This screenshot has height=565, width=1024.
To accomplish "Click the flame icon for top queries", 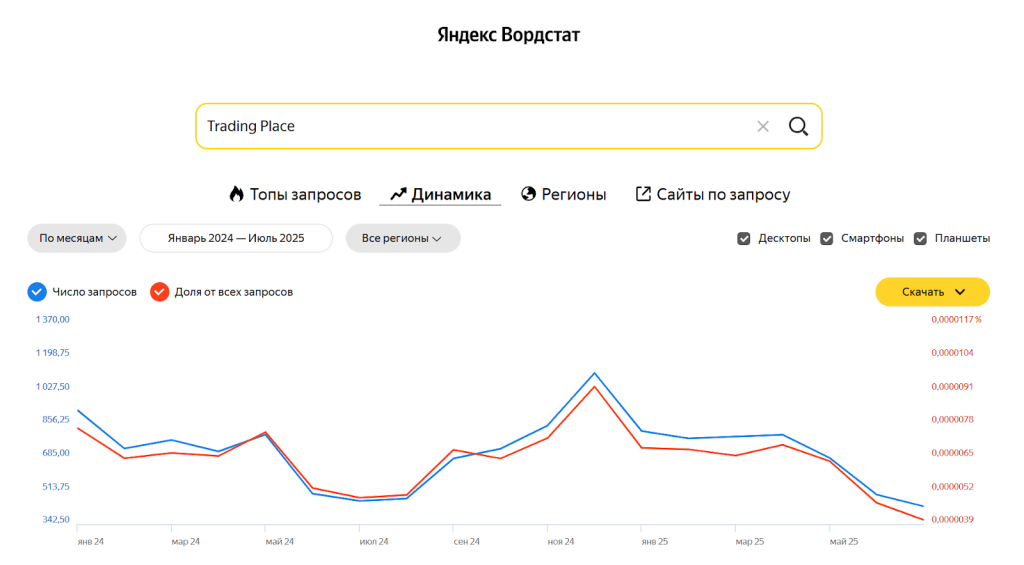I will tap(236, 194).
